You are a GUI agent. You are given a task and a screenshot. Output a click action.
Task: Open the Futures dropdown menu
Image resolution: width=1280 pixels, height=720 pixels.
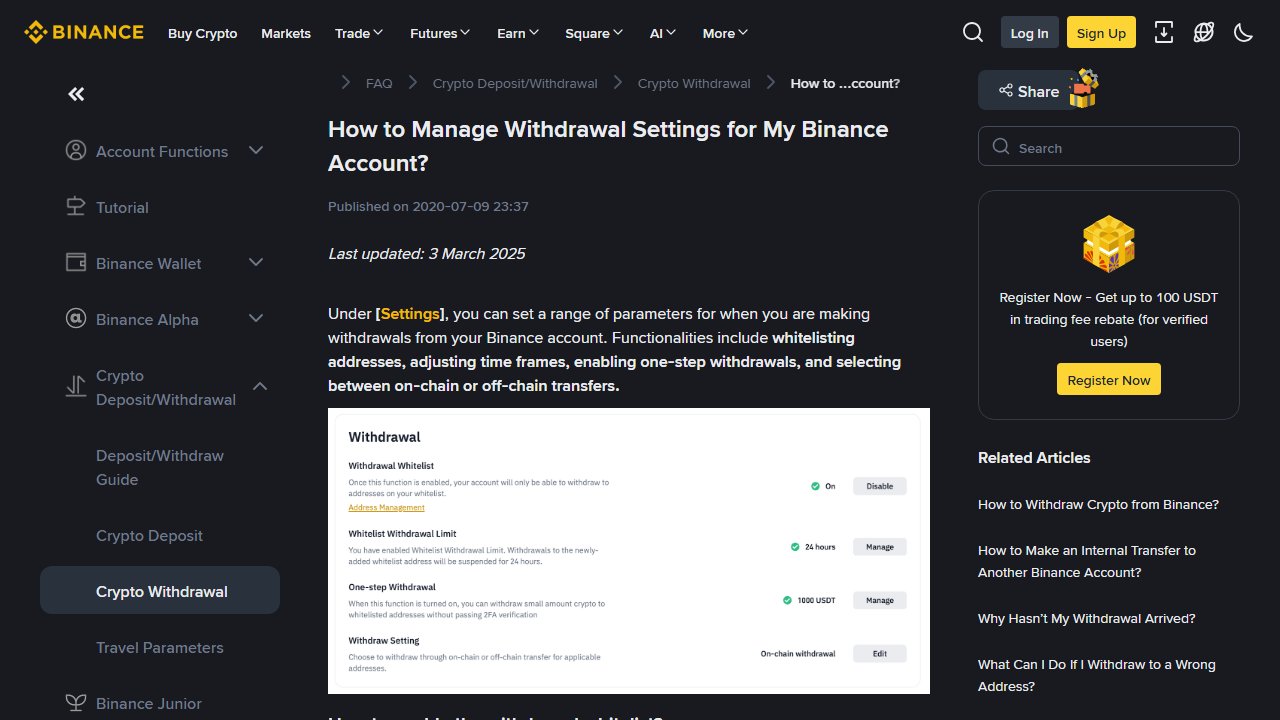click(440, 33)
